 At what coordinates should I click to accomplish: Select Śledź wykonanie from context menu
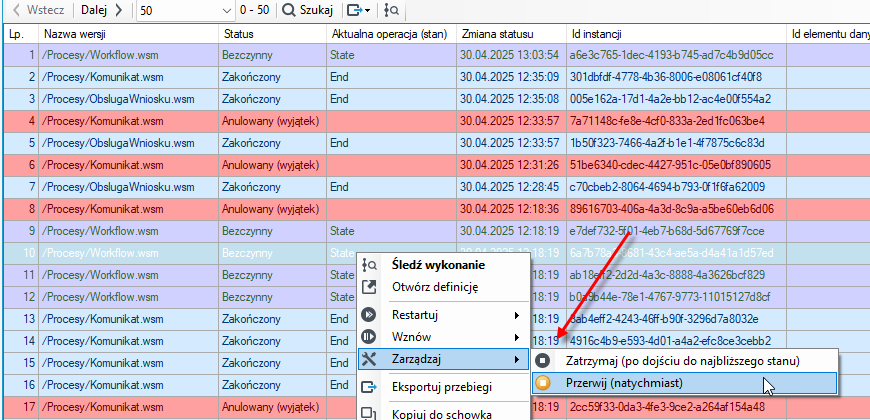(438, 265)
